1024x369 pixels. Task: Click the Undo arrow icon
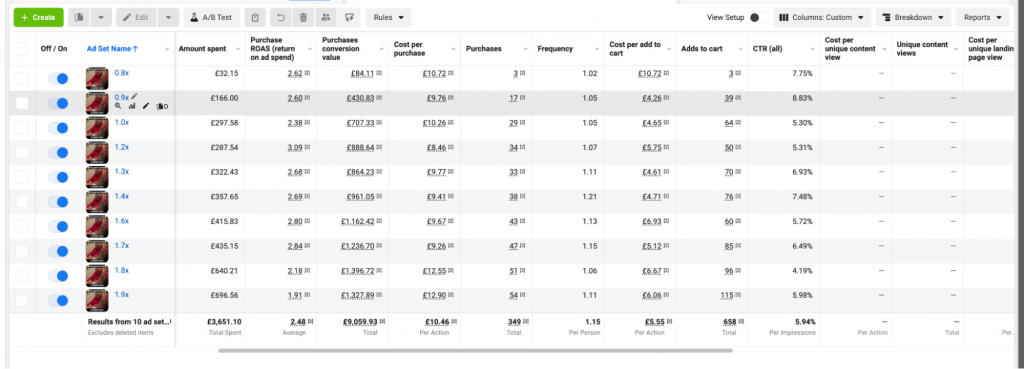(x=281, y=18)
